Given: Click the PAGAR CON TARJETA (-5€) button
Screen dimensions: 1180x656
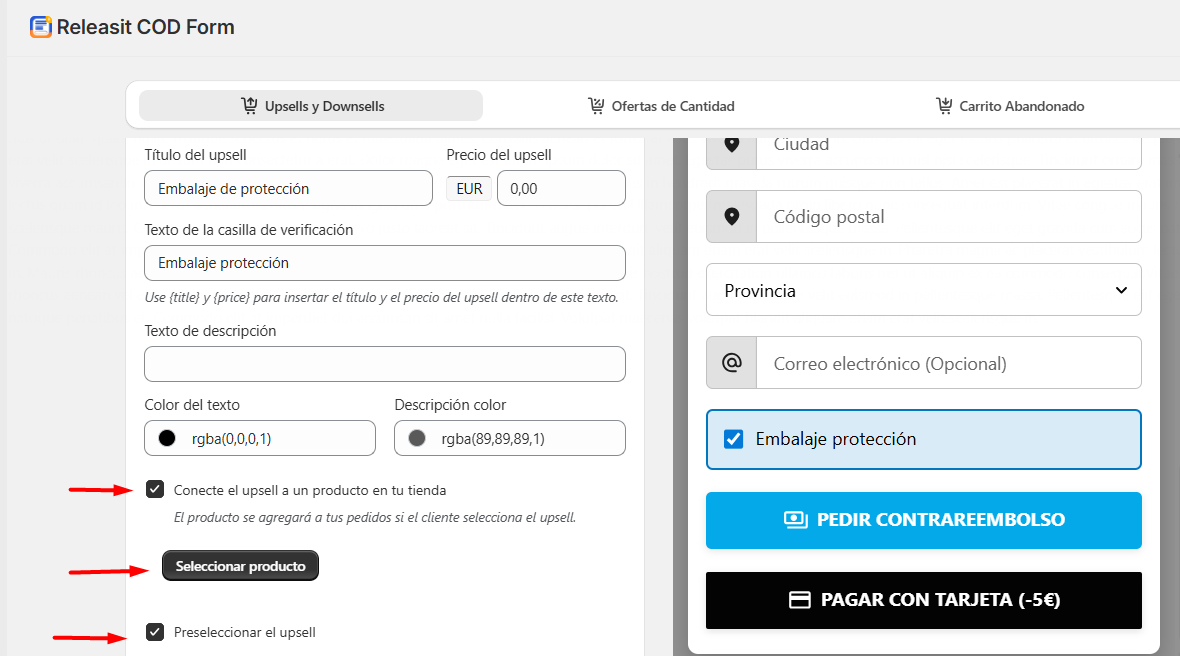Looking at the screenshot, I should (923, 600).
